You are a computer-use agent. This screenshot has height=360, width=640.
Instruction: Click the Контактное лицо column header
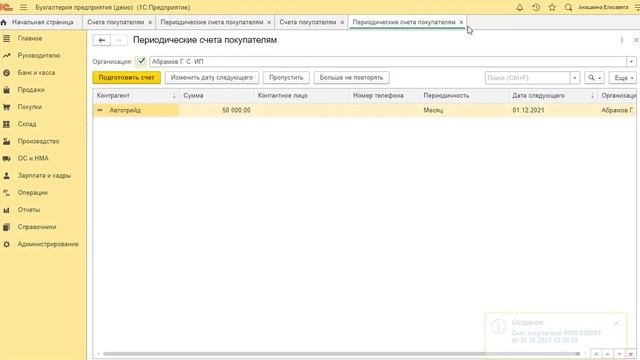tap(302, 96)
